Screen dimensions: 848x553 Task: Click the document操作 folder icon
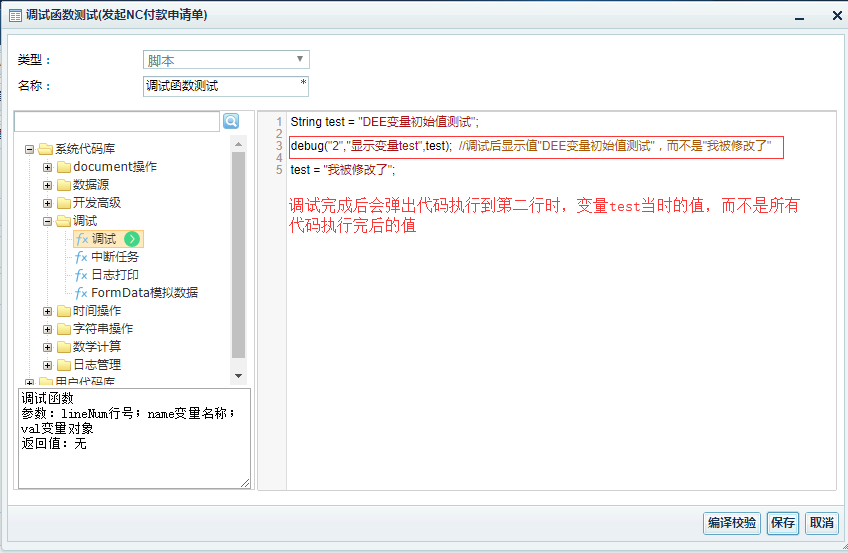64,166
